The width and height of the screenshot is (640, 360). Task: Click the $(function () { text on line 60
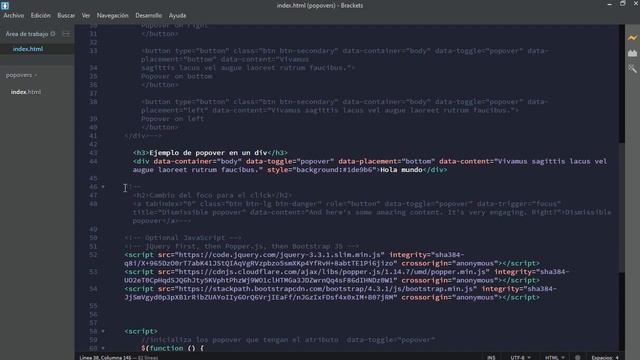pos(172,348)
